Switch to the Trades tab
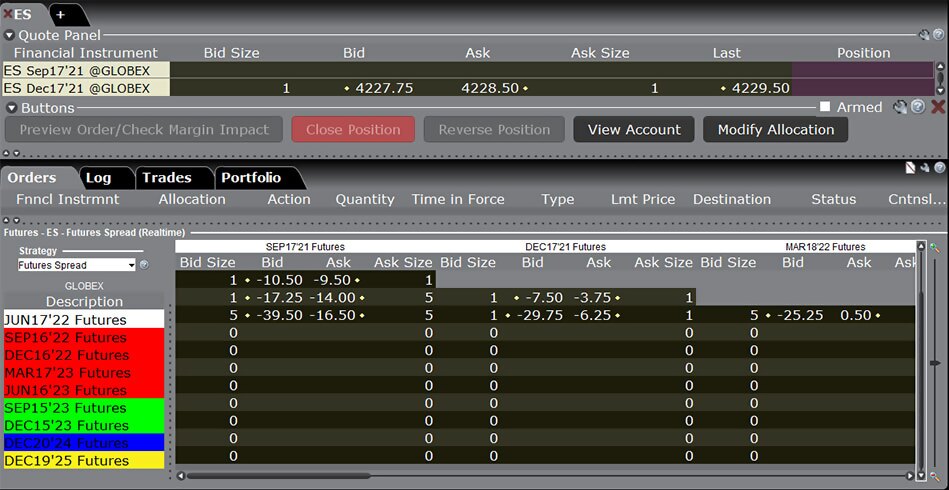 167,178
